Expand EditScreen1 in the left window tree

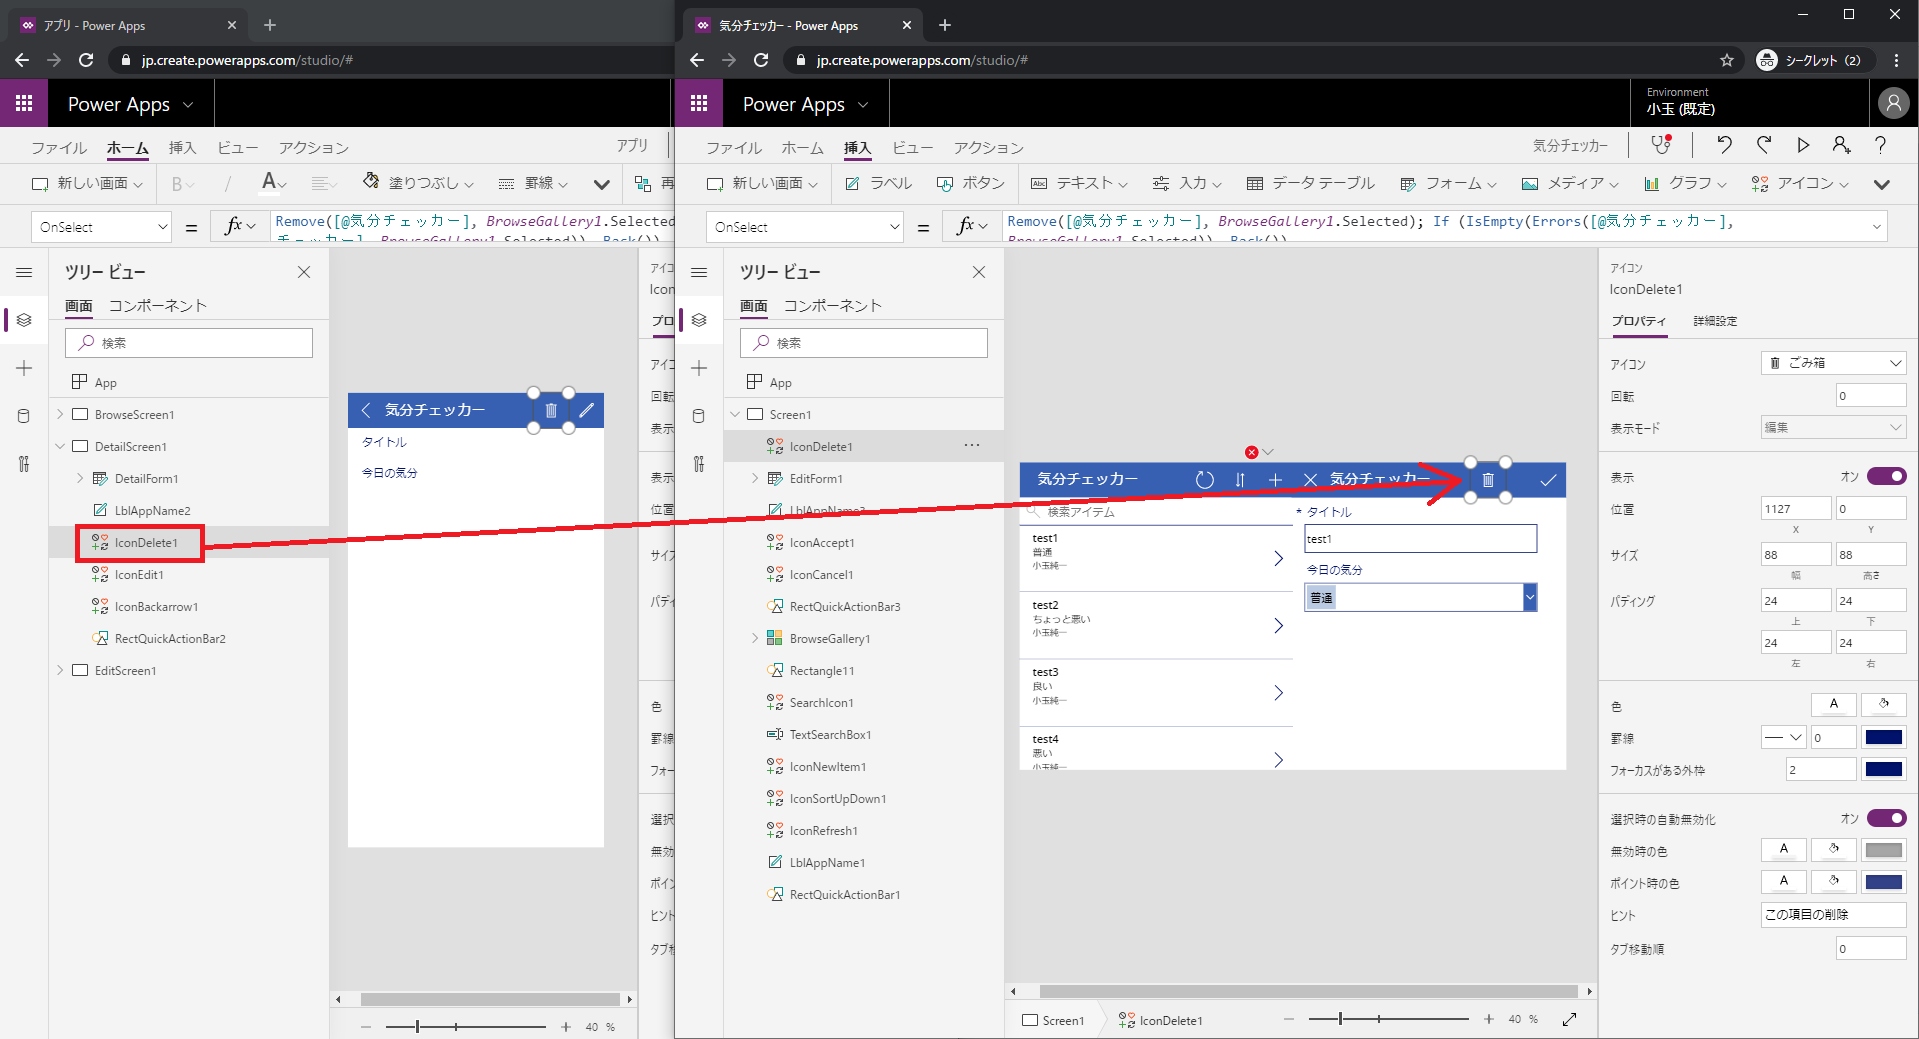click(60, 671)
